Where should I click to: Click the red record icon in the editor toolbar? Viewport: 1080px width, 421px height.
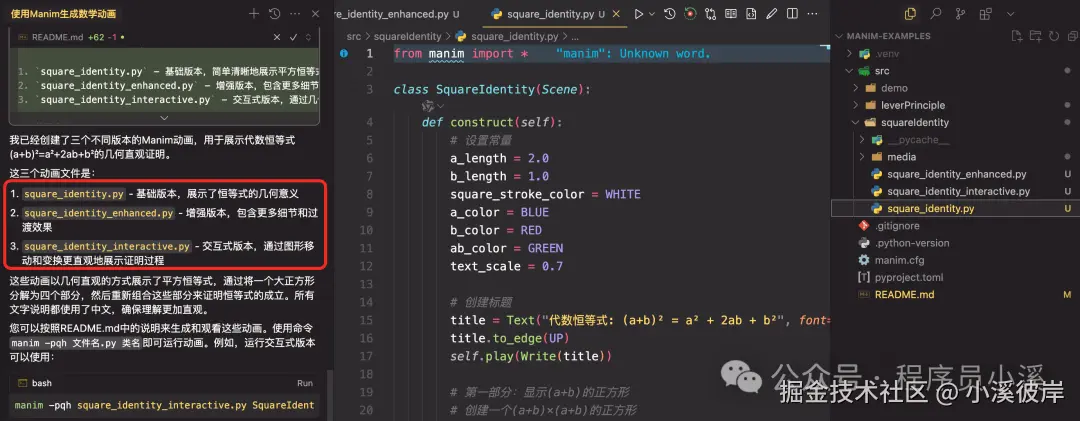(x=690, y=13)
